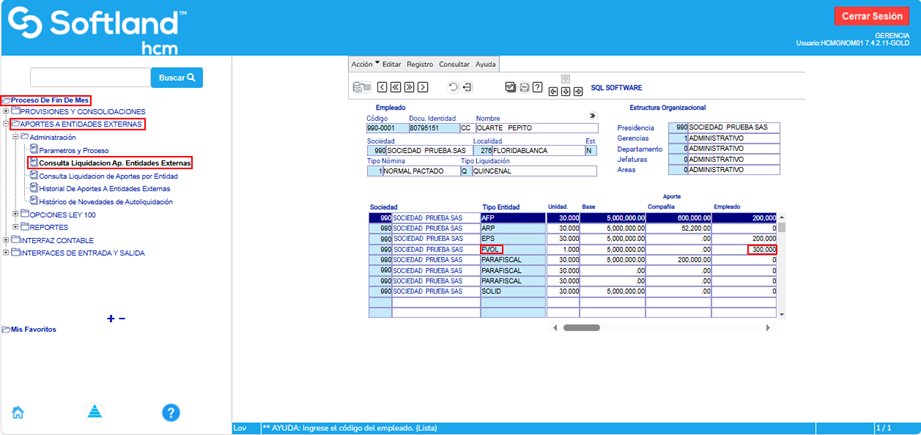Screen dimensions: 921x435
Task: Click the Cerrar Sesión button
Action: 872,16
